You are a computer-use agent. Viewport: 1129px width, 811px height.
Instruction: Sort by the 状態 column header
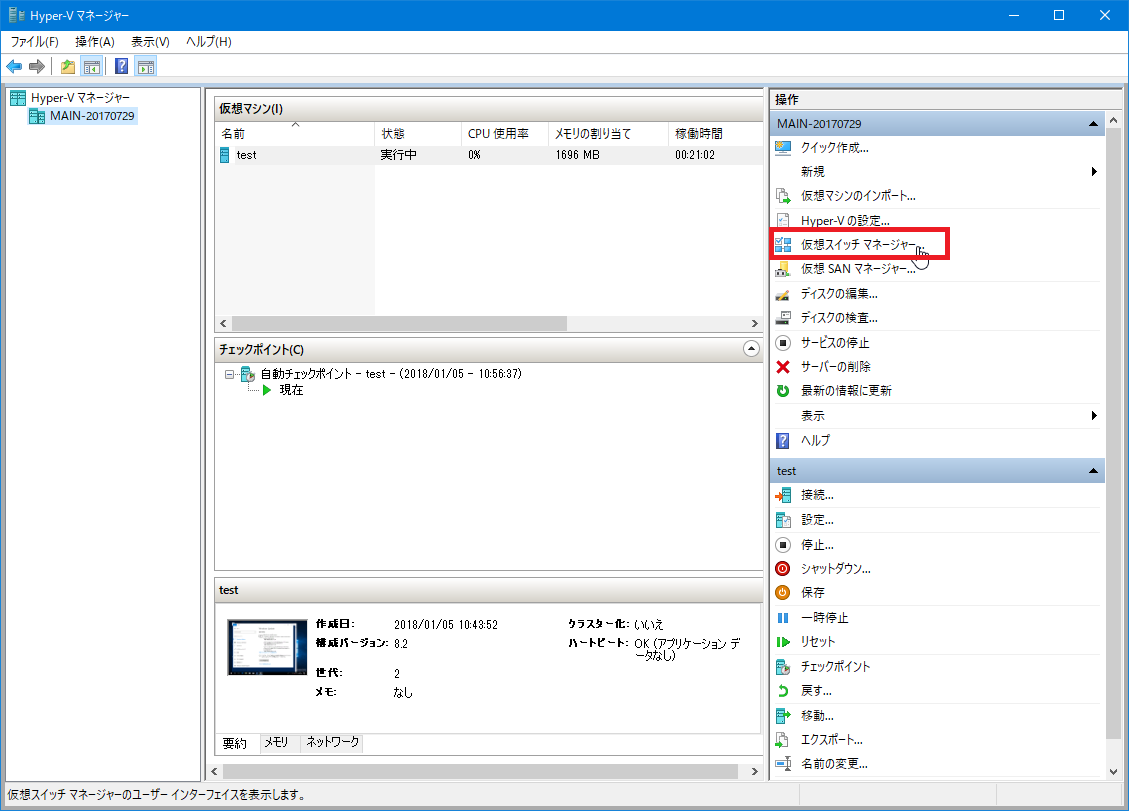418,133
